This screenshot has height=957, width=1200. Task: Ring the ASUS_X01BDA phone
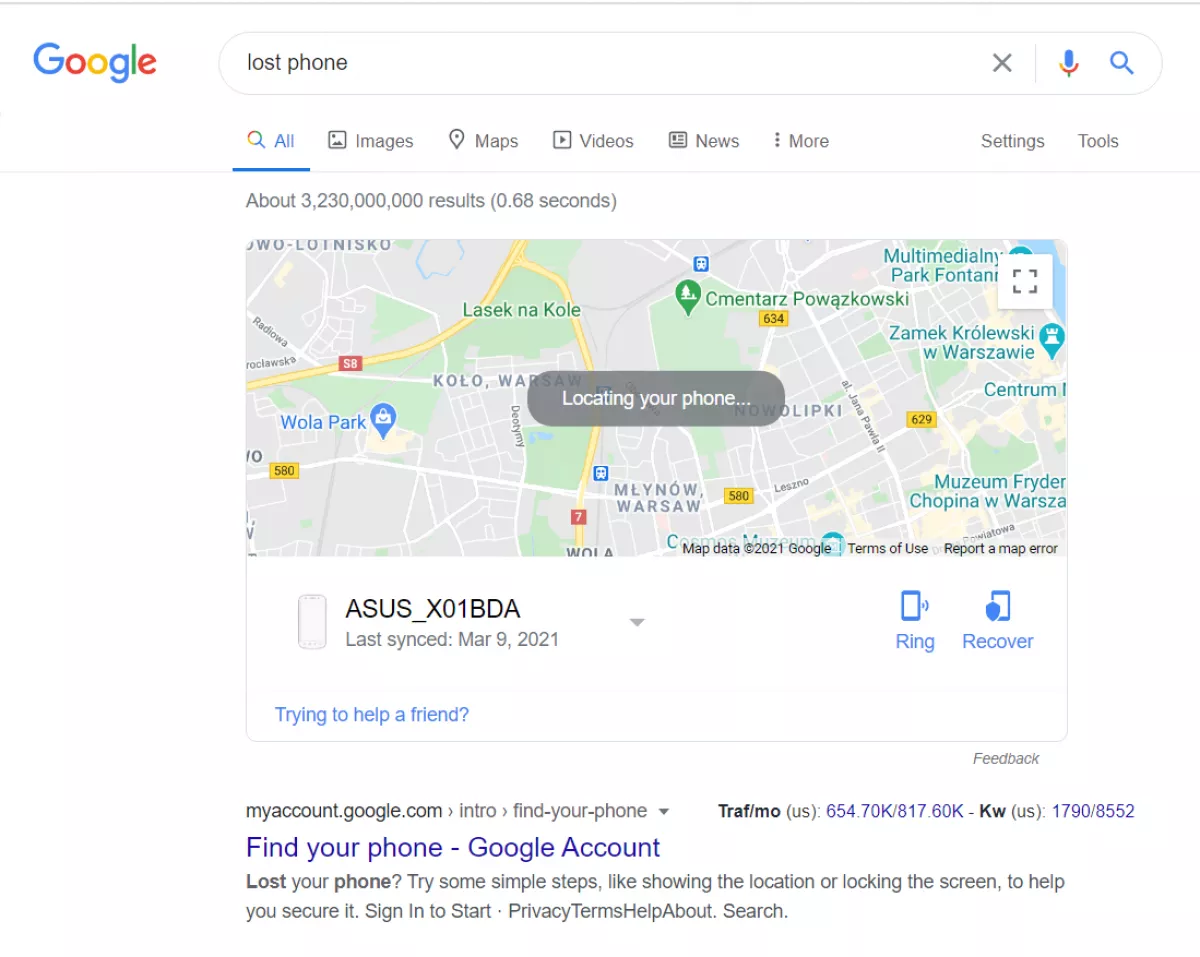tap(915, 621)
